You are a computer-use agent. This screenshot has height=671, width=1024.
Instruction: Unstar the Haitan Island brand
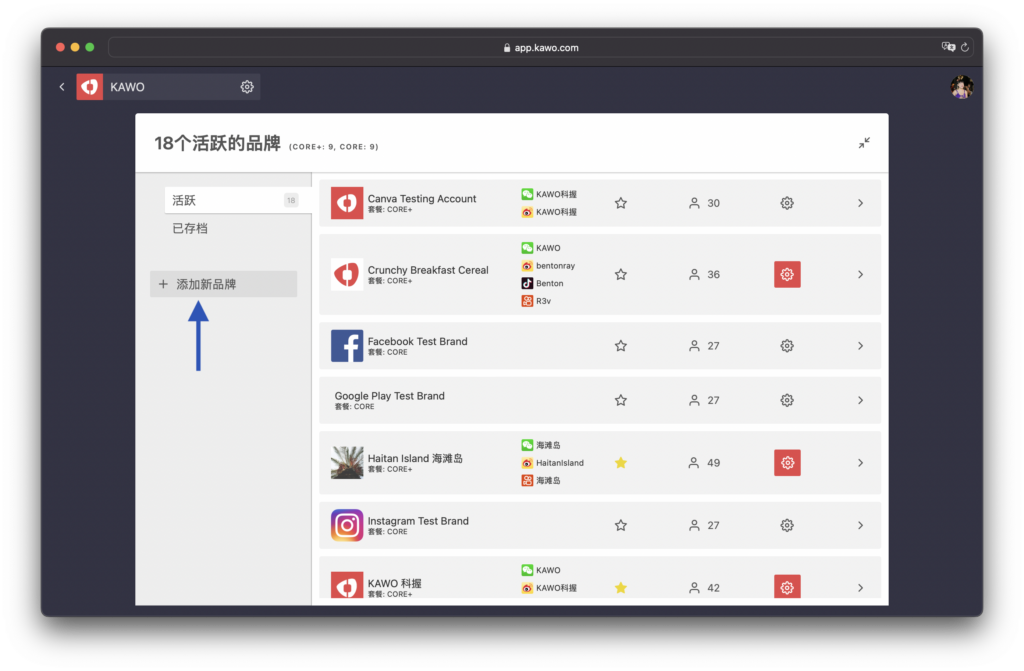tap(621, 463)
